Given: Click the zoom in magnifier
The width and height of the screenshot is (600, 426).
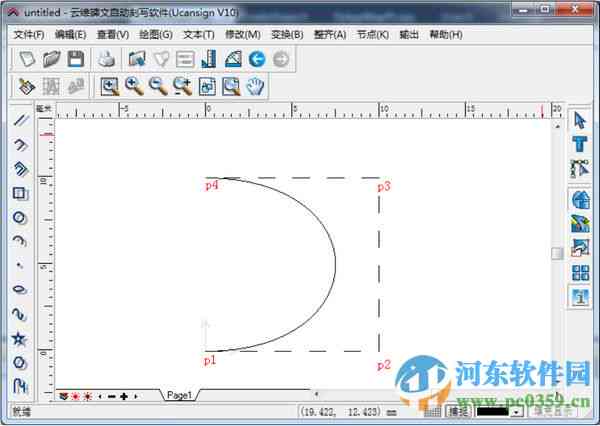Looking at the screenshot, I should (x=134, y=87).
